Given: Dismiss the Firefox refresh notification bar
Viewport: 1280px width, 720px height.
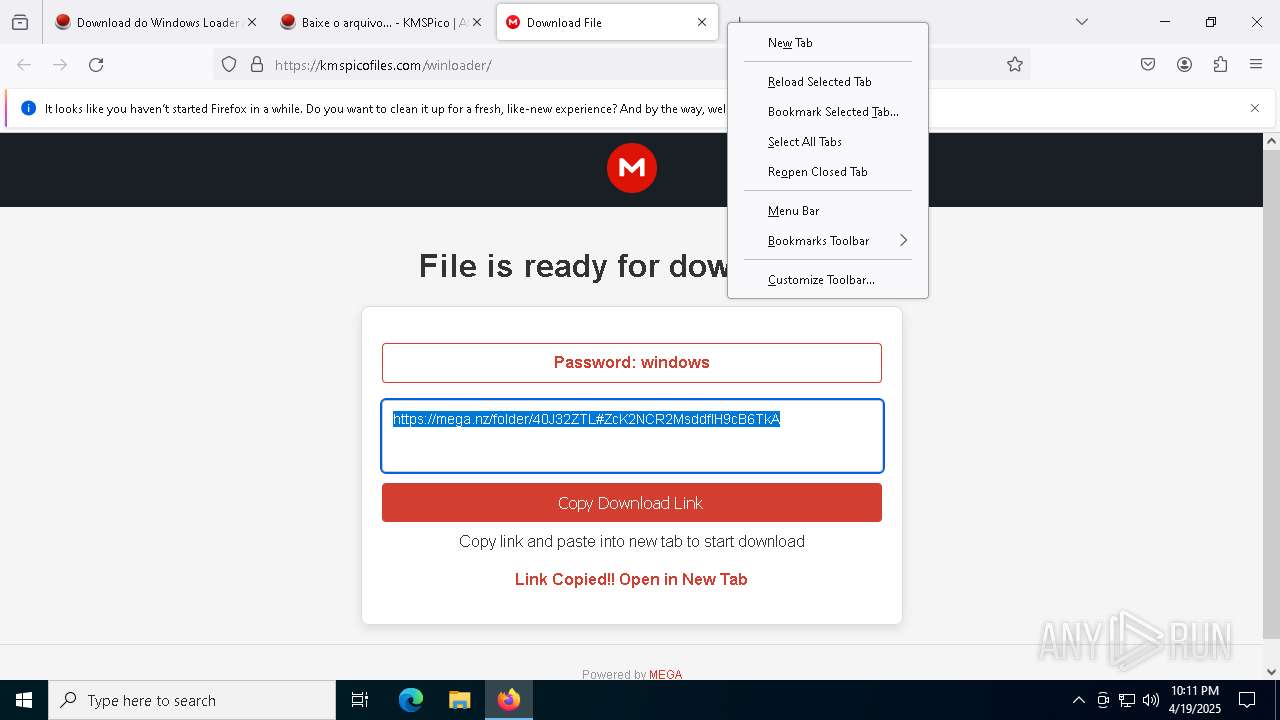Looking at the screenshot, I should (1255, 108).
